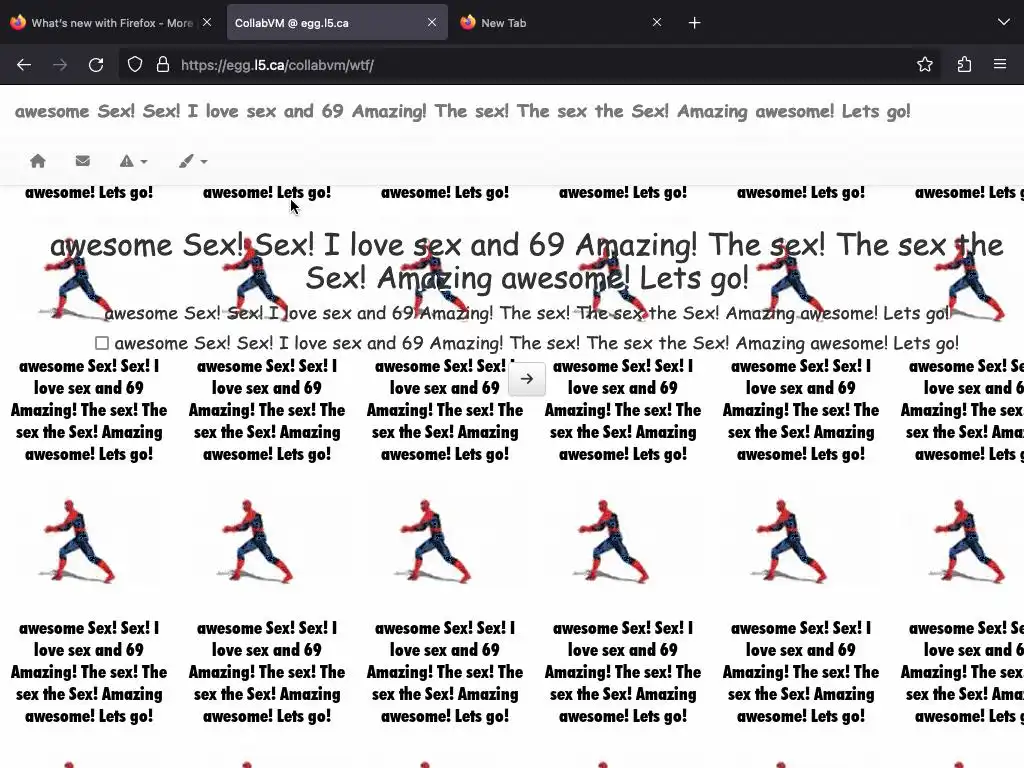1024x768 pixels.
Task: Bookmark this page with the star icon
Action: point(925,64)
